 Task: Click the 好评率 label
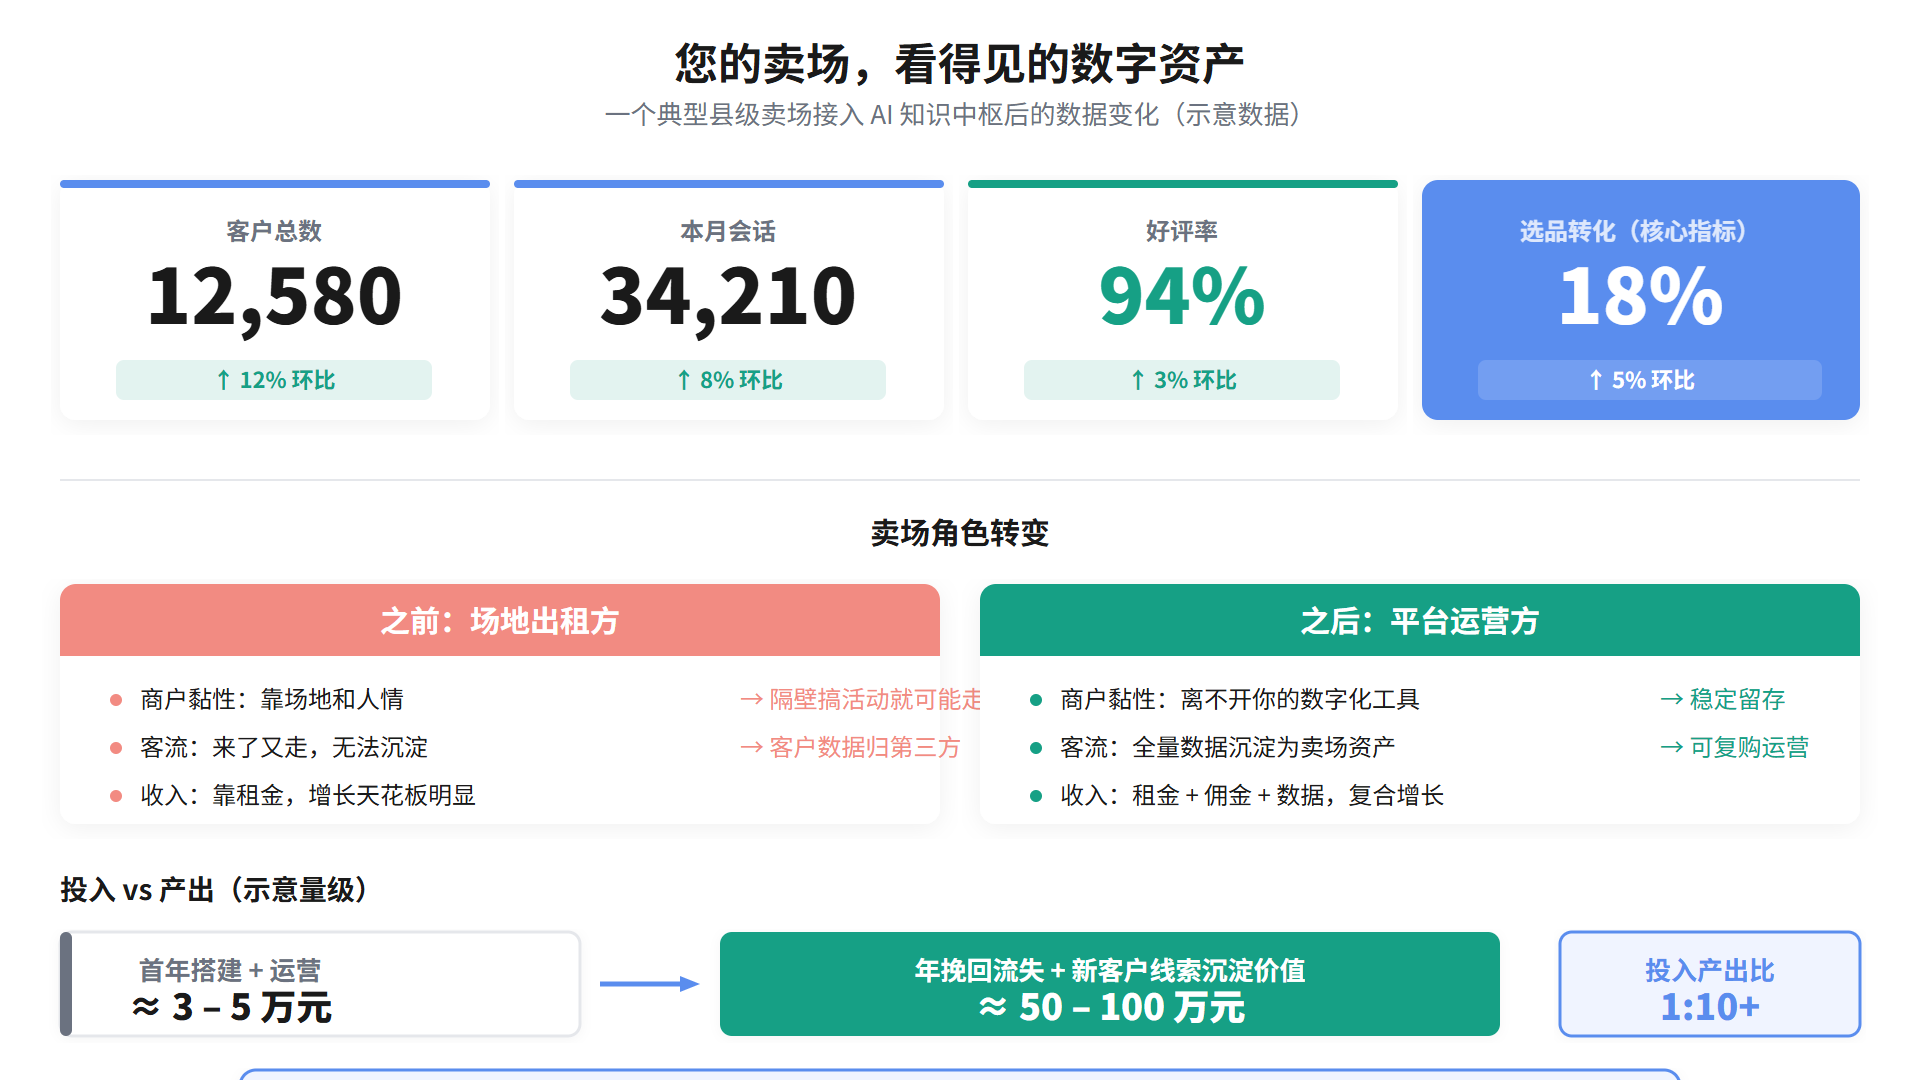coord(1182,231)
